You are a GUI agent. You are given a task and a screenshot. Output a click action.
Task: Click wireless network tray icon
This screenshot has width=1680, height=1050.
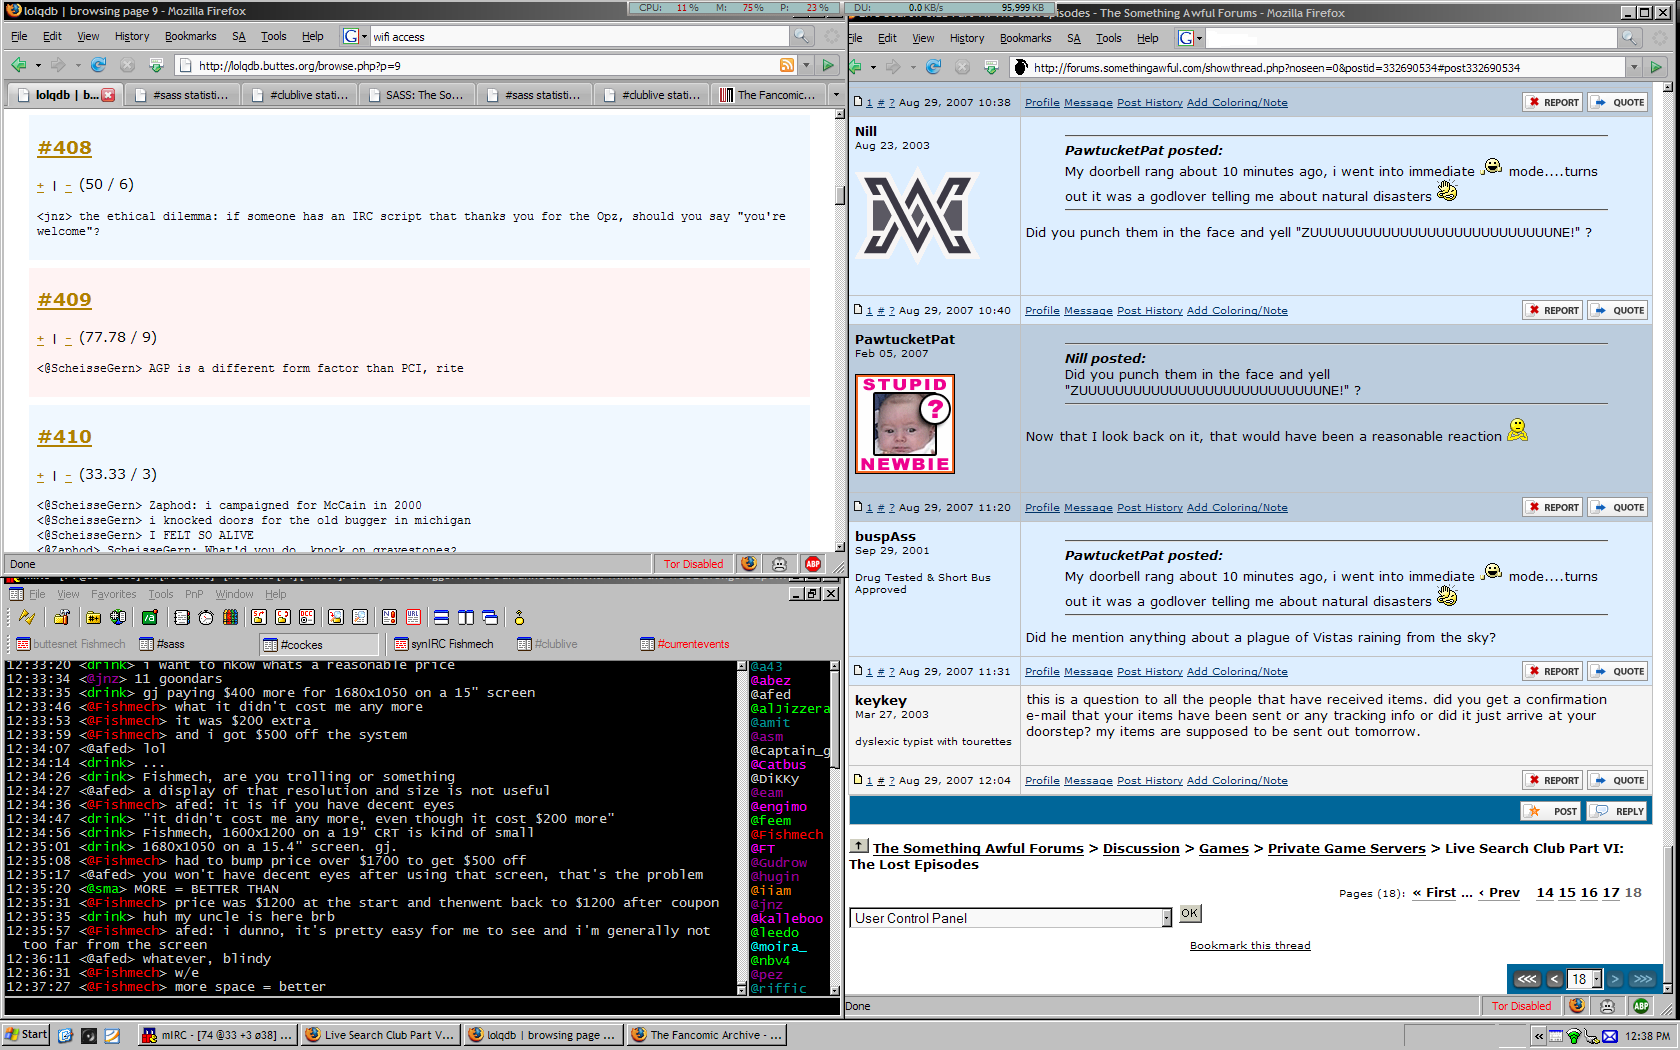tap(1574, 1036)
